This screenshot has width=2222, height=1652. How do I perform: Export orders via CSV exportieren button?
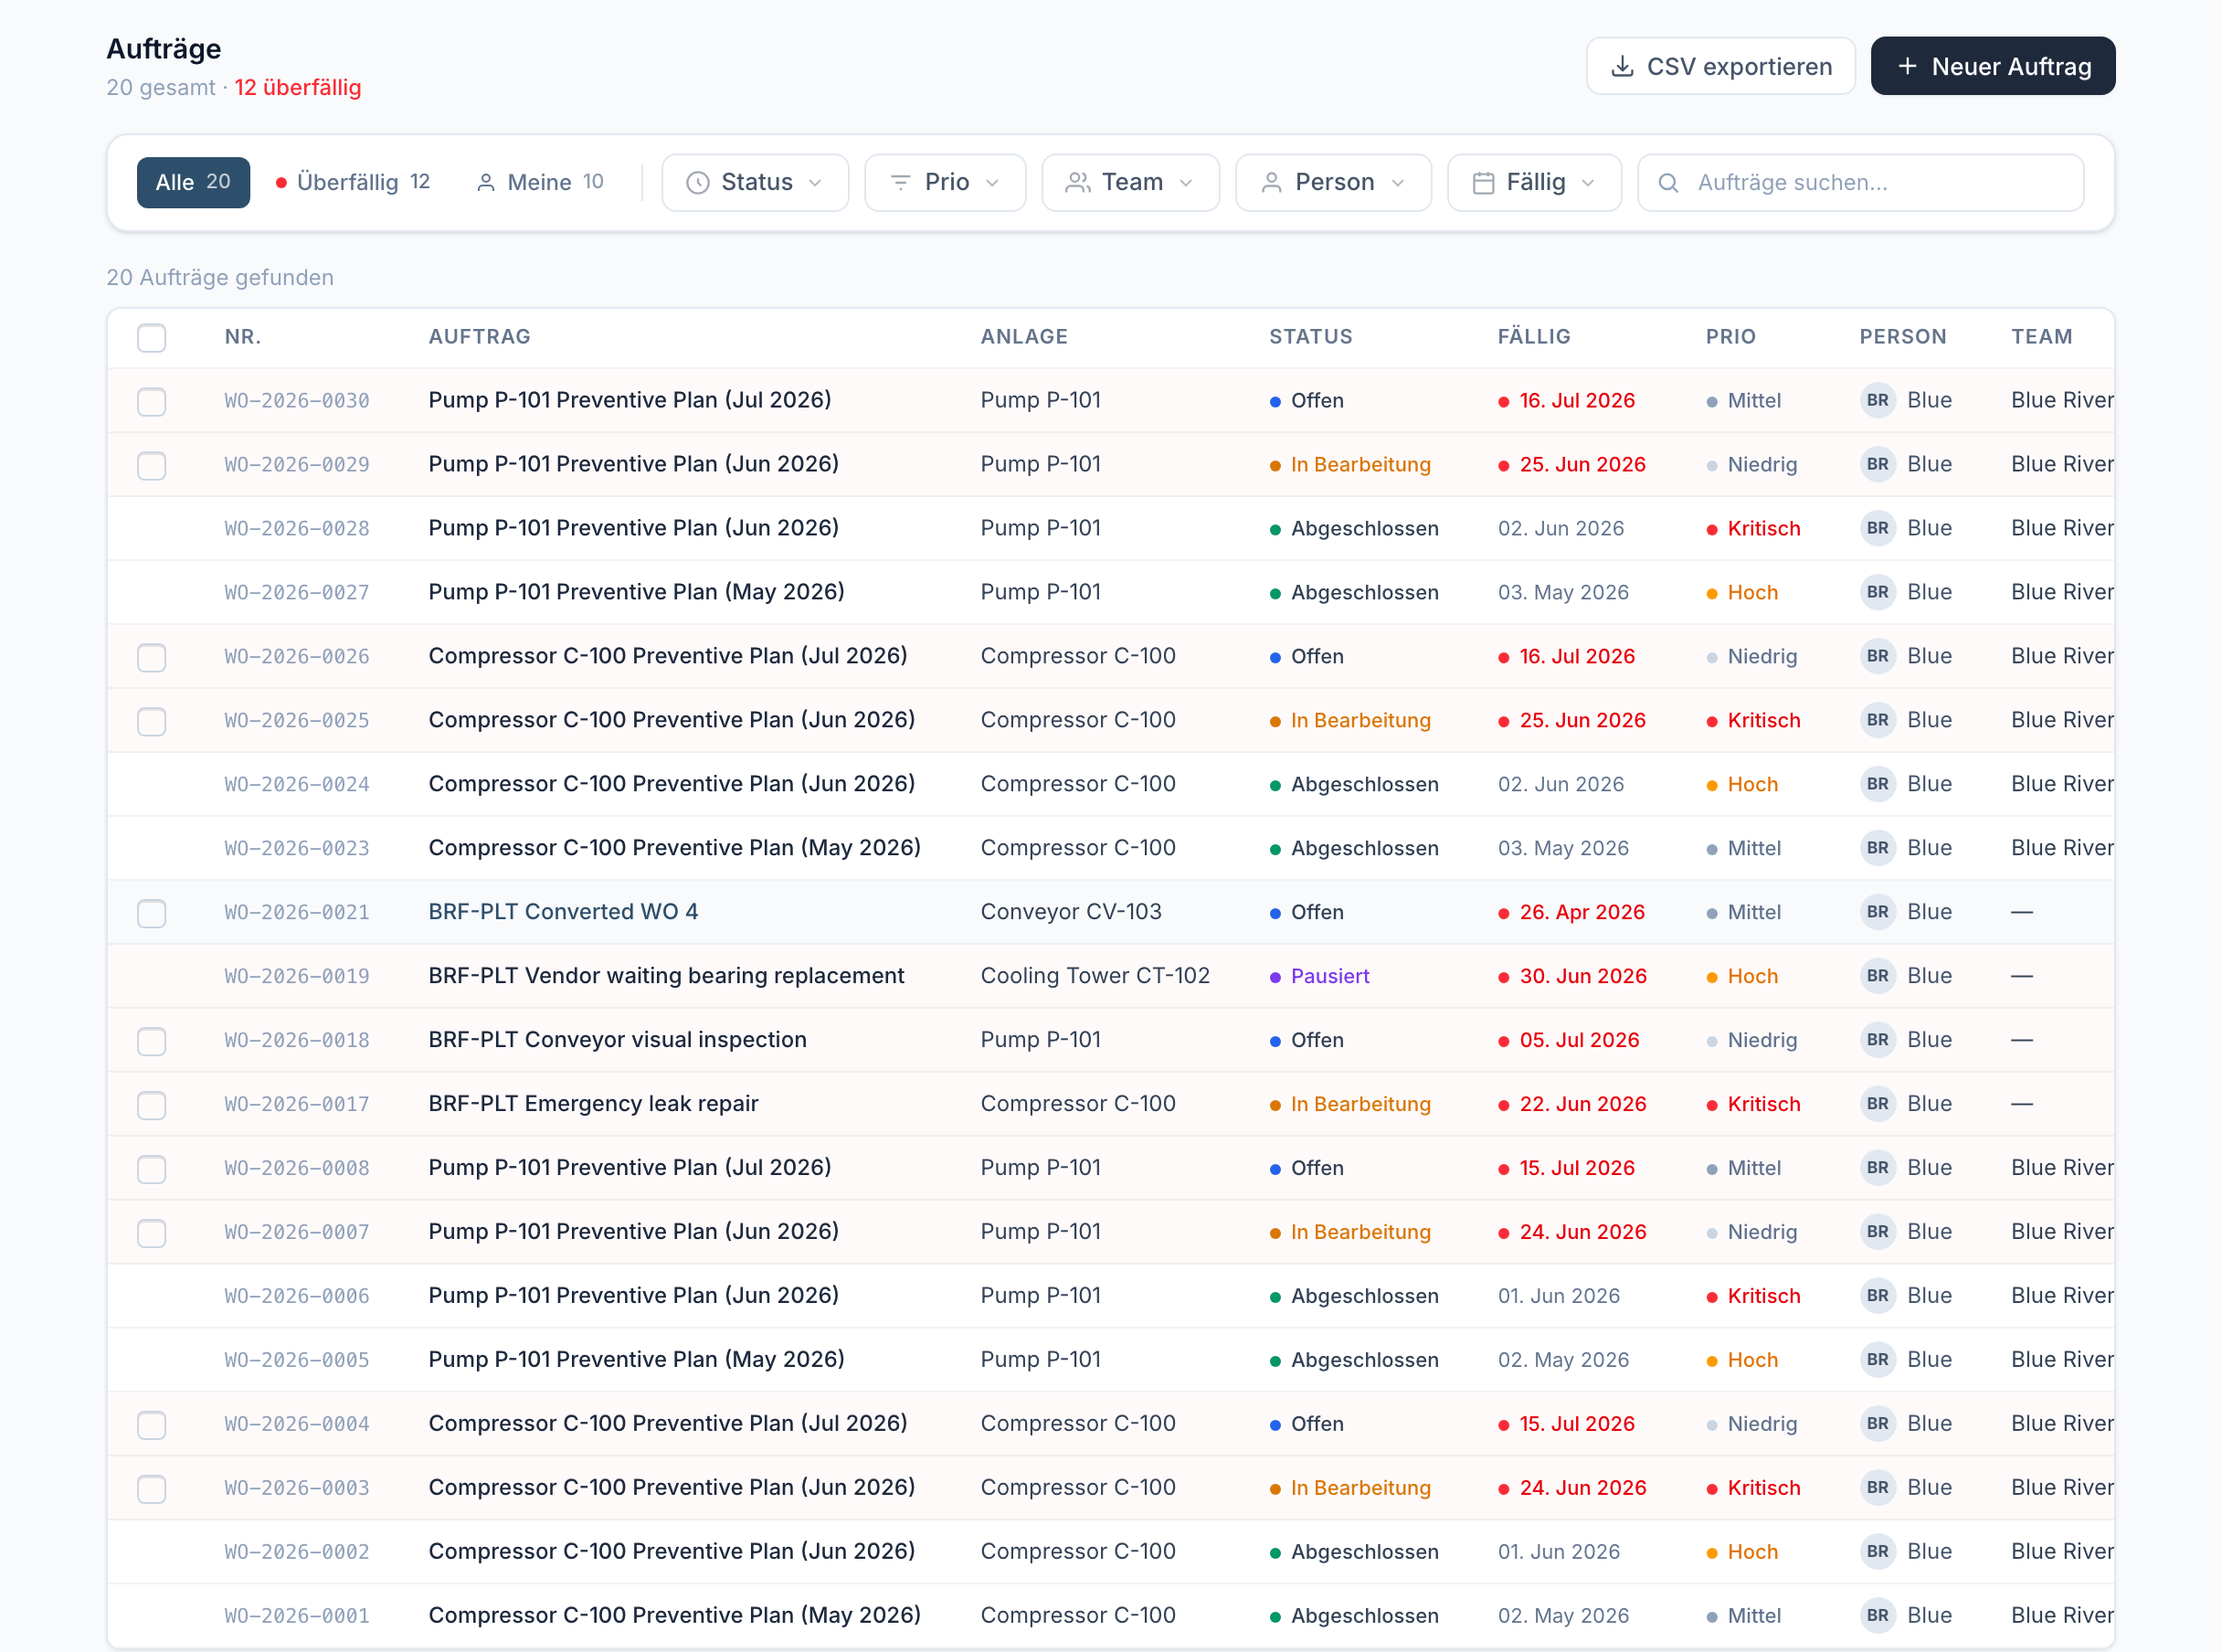(1720, 66)
